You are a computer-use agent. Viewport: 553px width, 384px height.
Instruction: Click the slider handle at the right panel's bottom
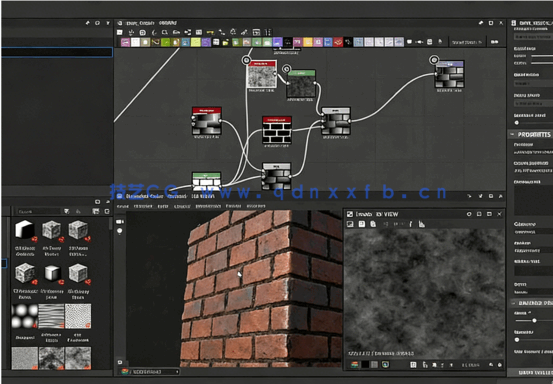pos(517,340)
